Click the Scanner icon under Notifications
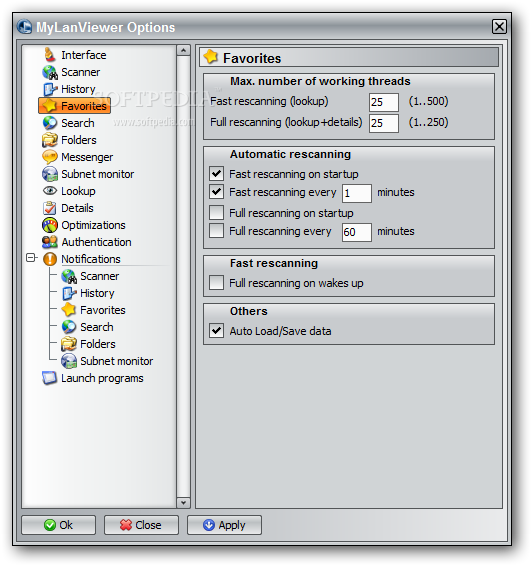The width and height of the screenshot is (532, 566). (x=69, y=276)
